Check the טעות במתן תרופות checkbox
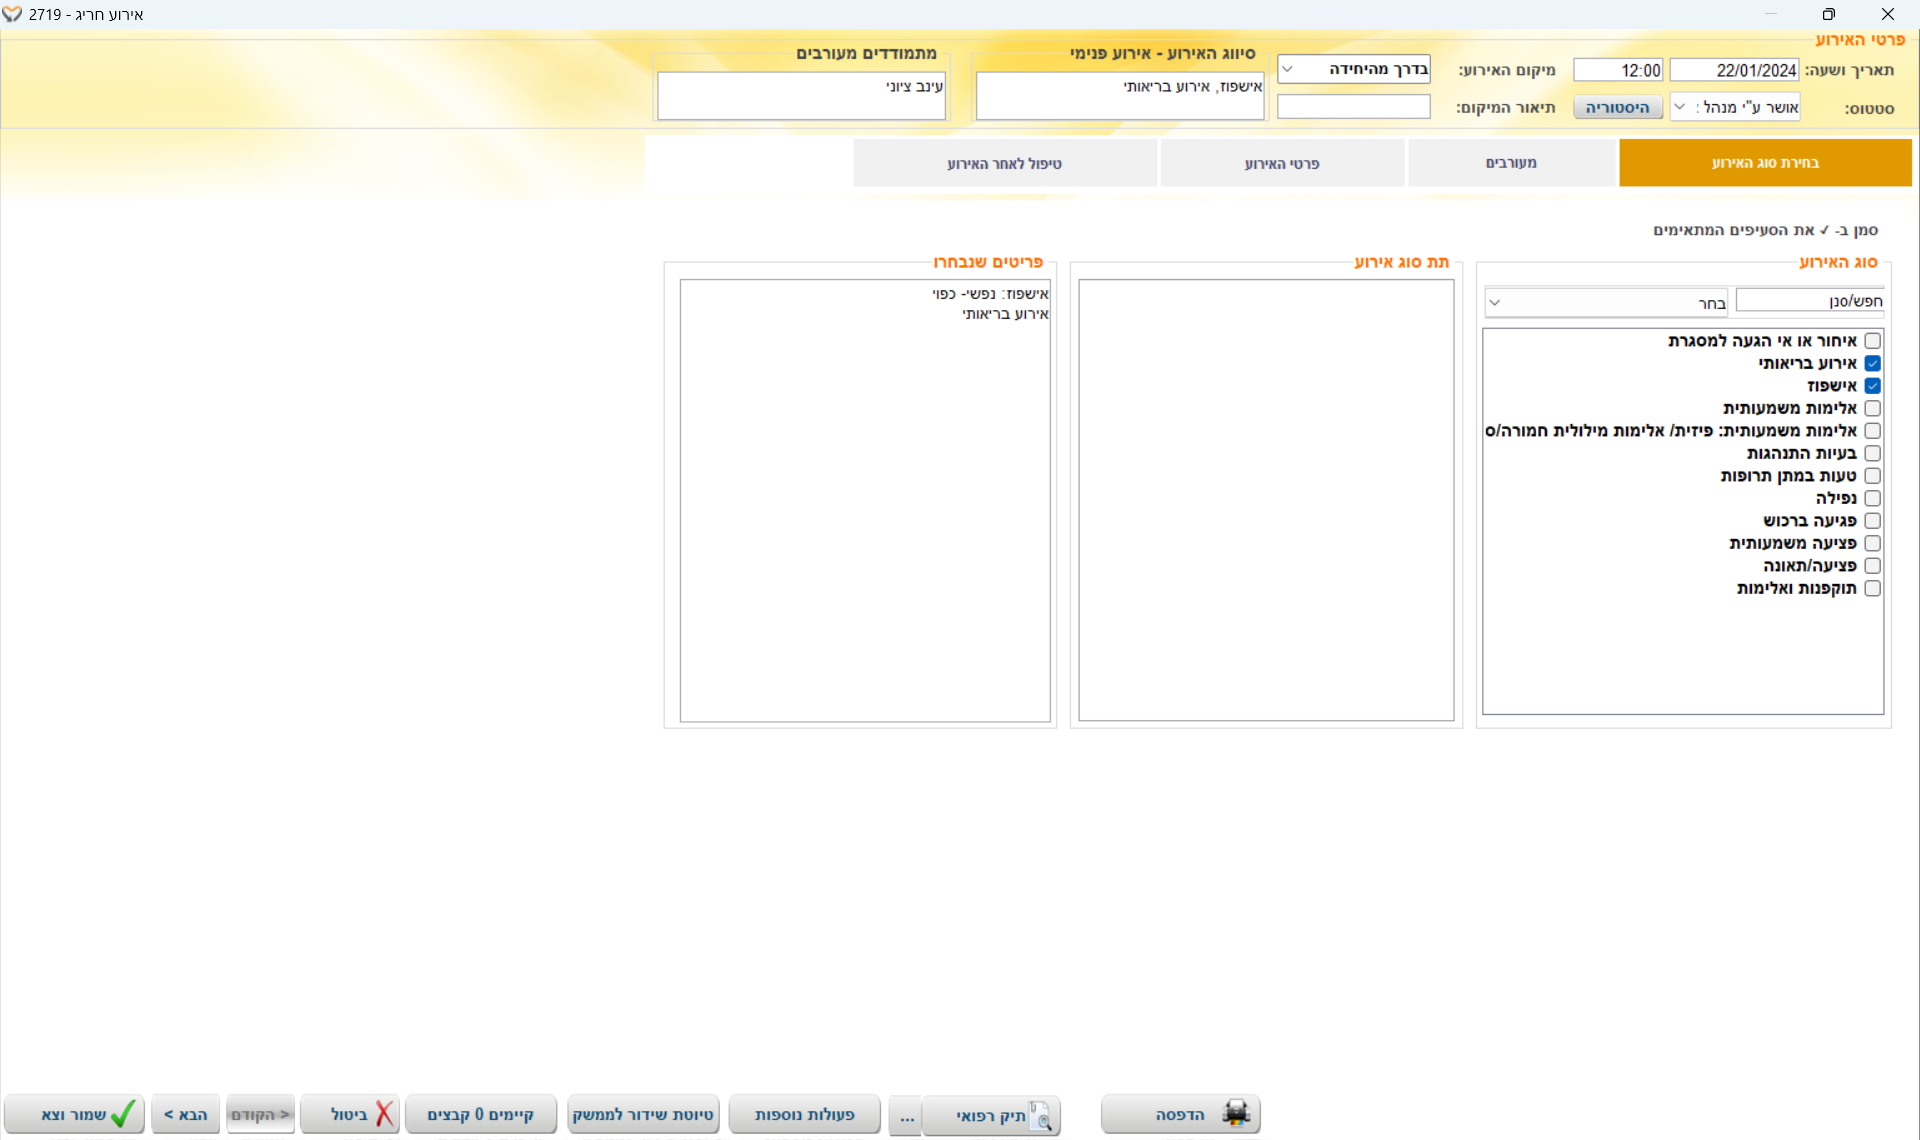The width and height of the screenshot is (1920, 1140). [x=1872, y=476]
